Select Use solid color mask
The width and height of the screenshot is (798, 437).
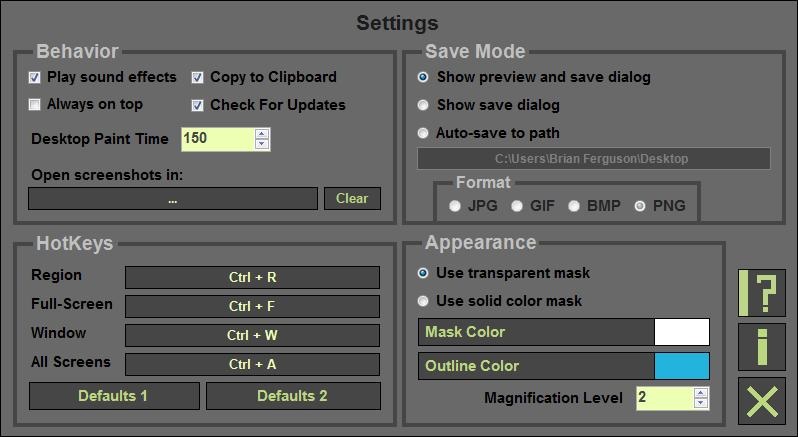click(423, 301)
